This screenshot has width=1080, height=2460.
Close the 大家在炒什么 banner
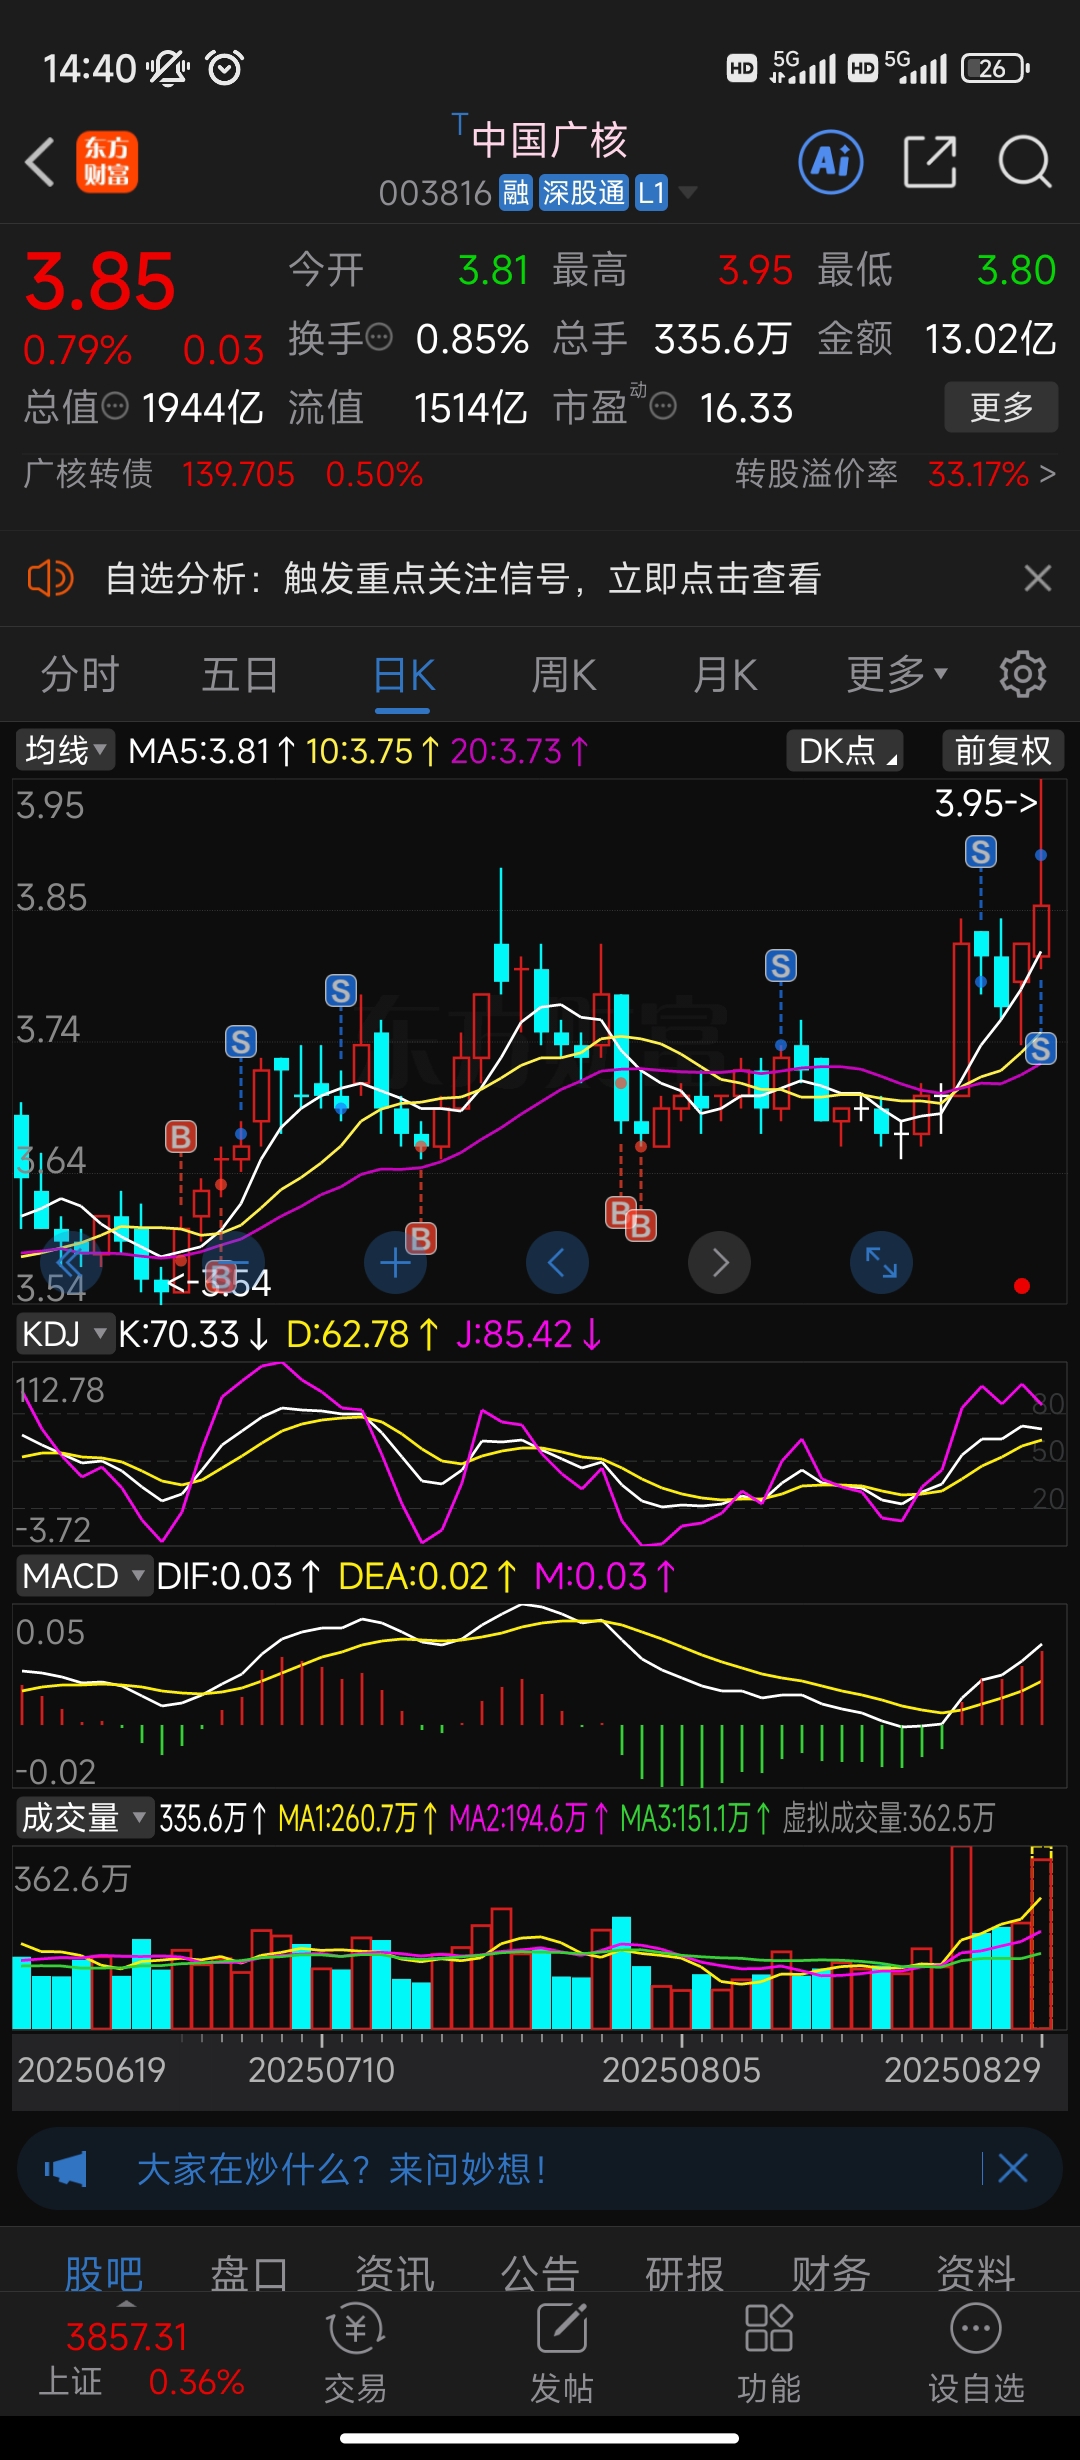(1013, 2168)
